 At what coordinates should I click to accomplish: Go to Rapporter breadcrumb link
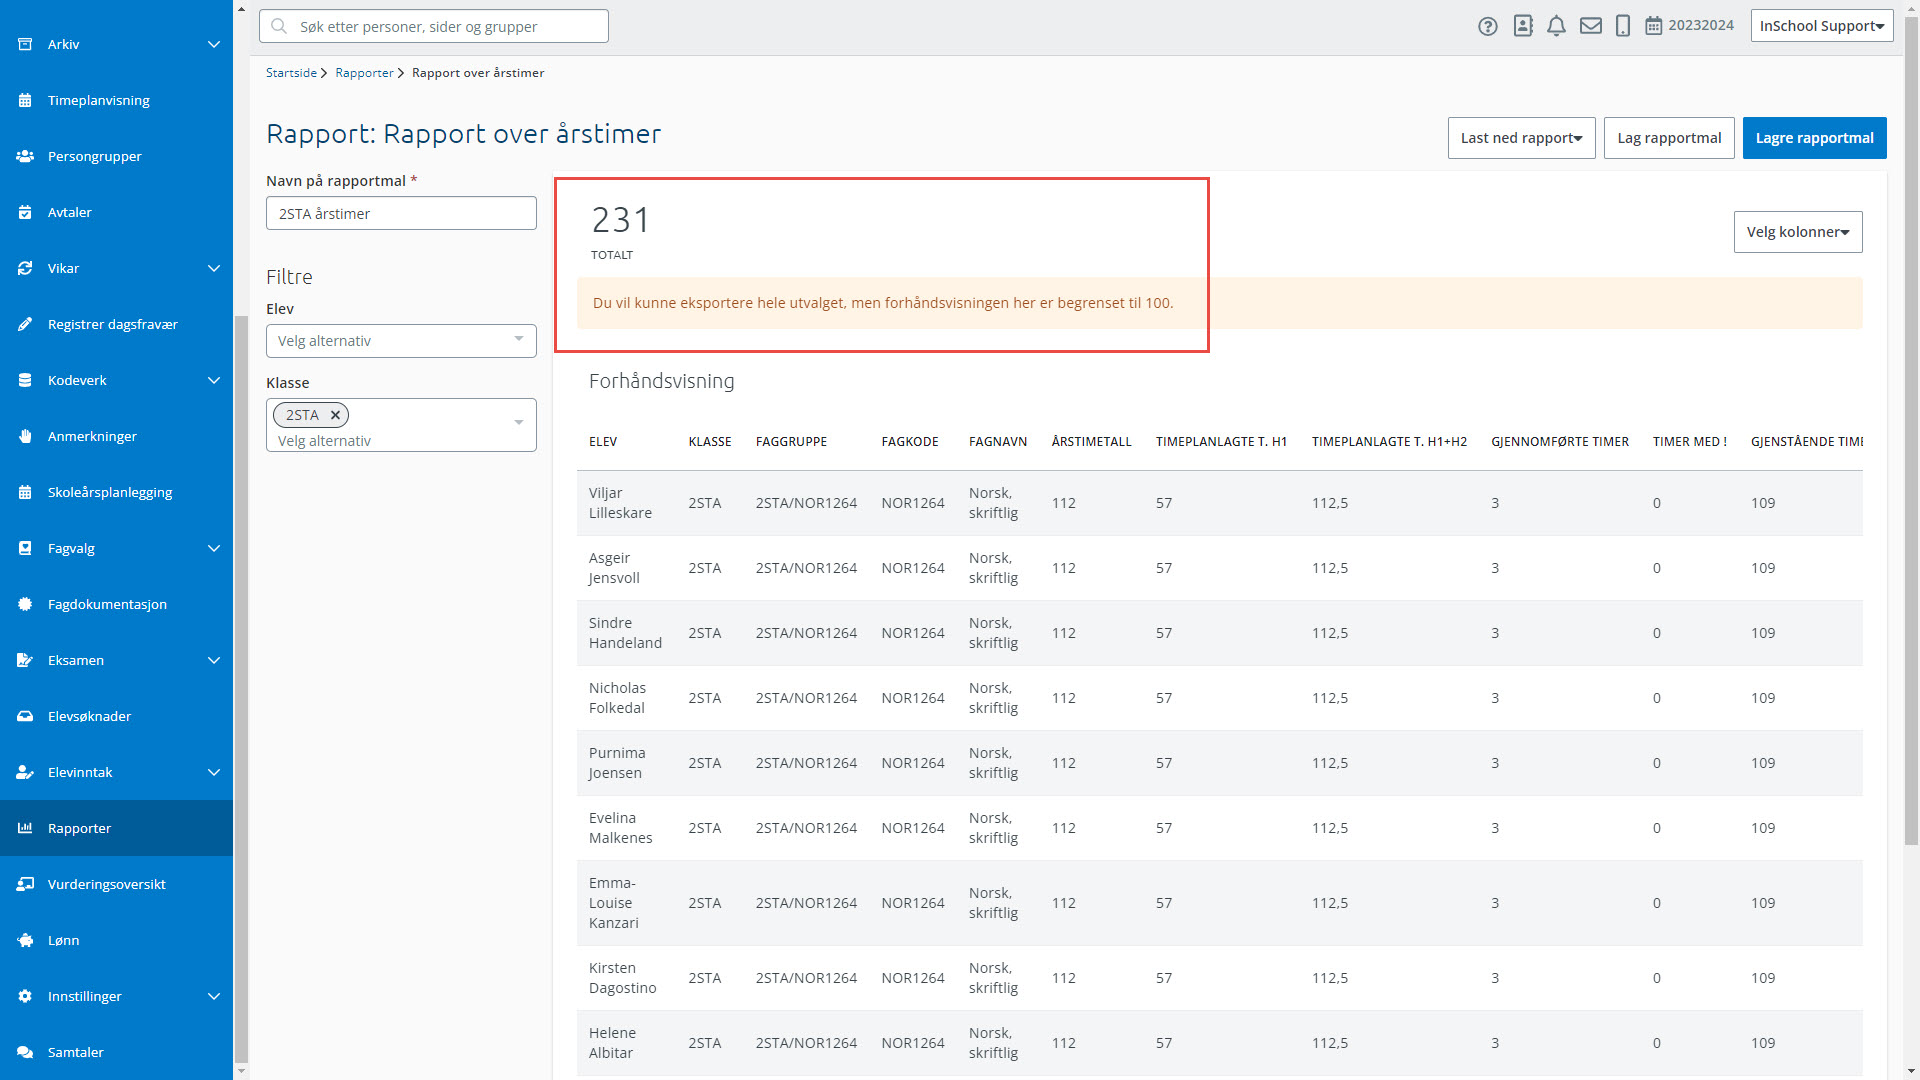click(x=364, y=73)
